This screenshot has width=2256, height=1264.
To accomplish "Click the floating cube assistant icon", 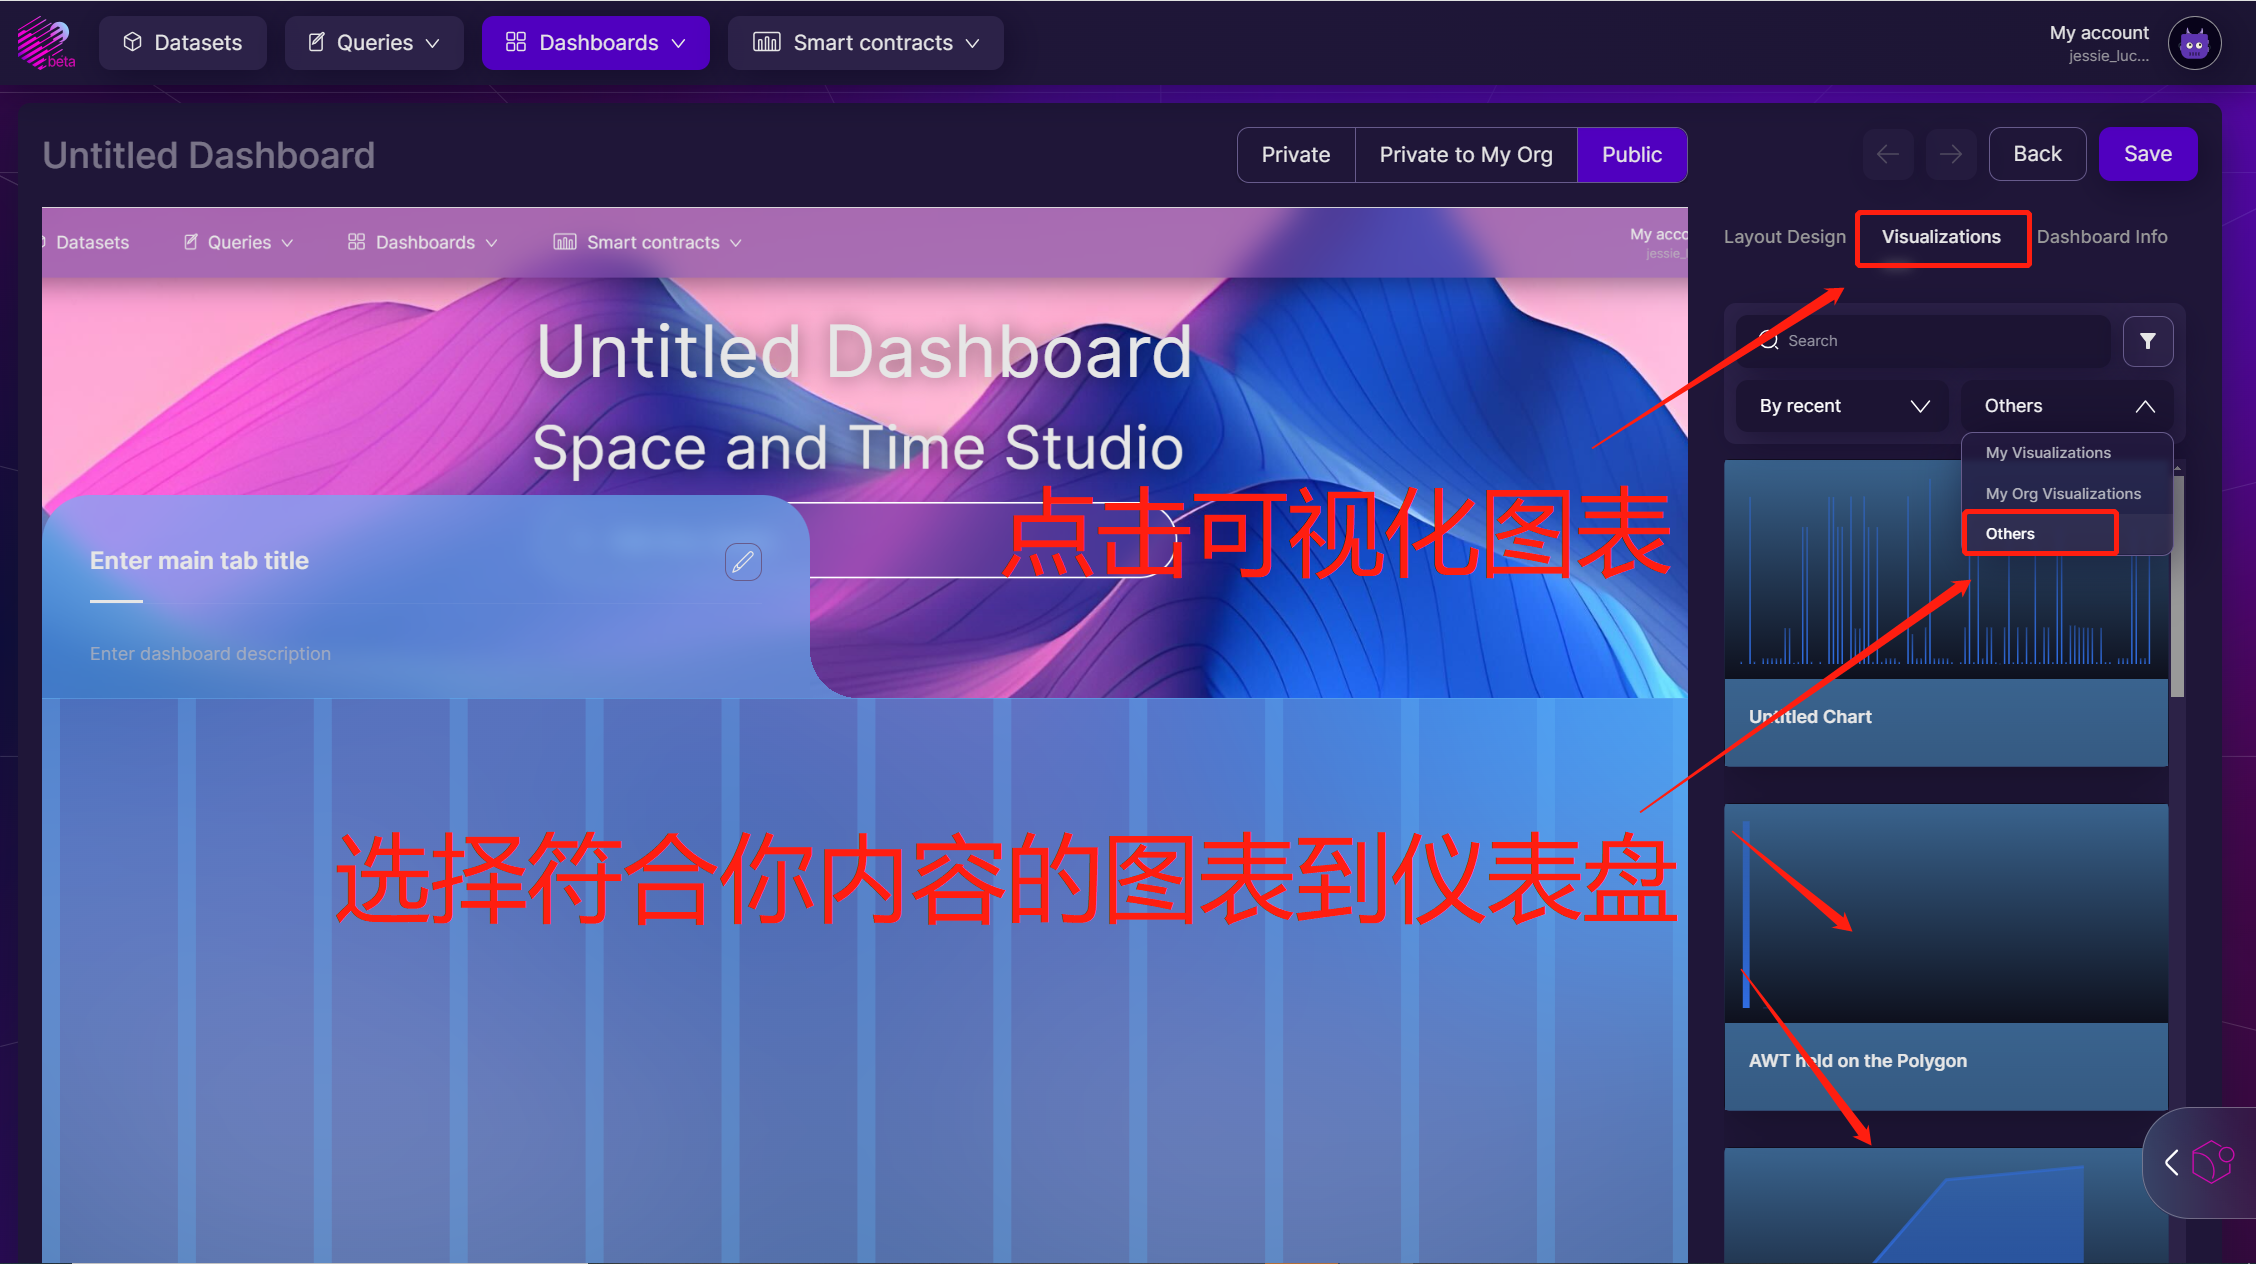I will tap(2212, 1163).
